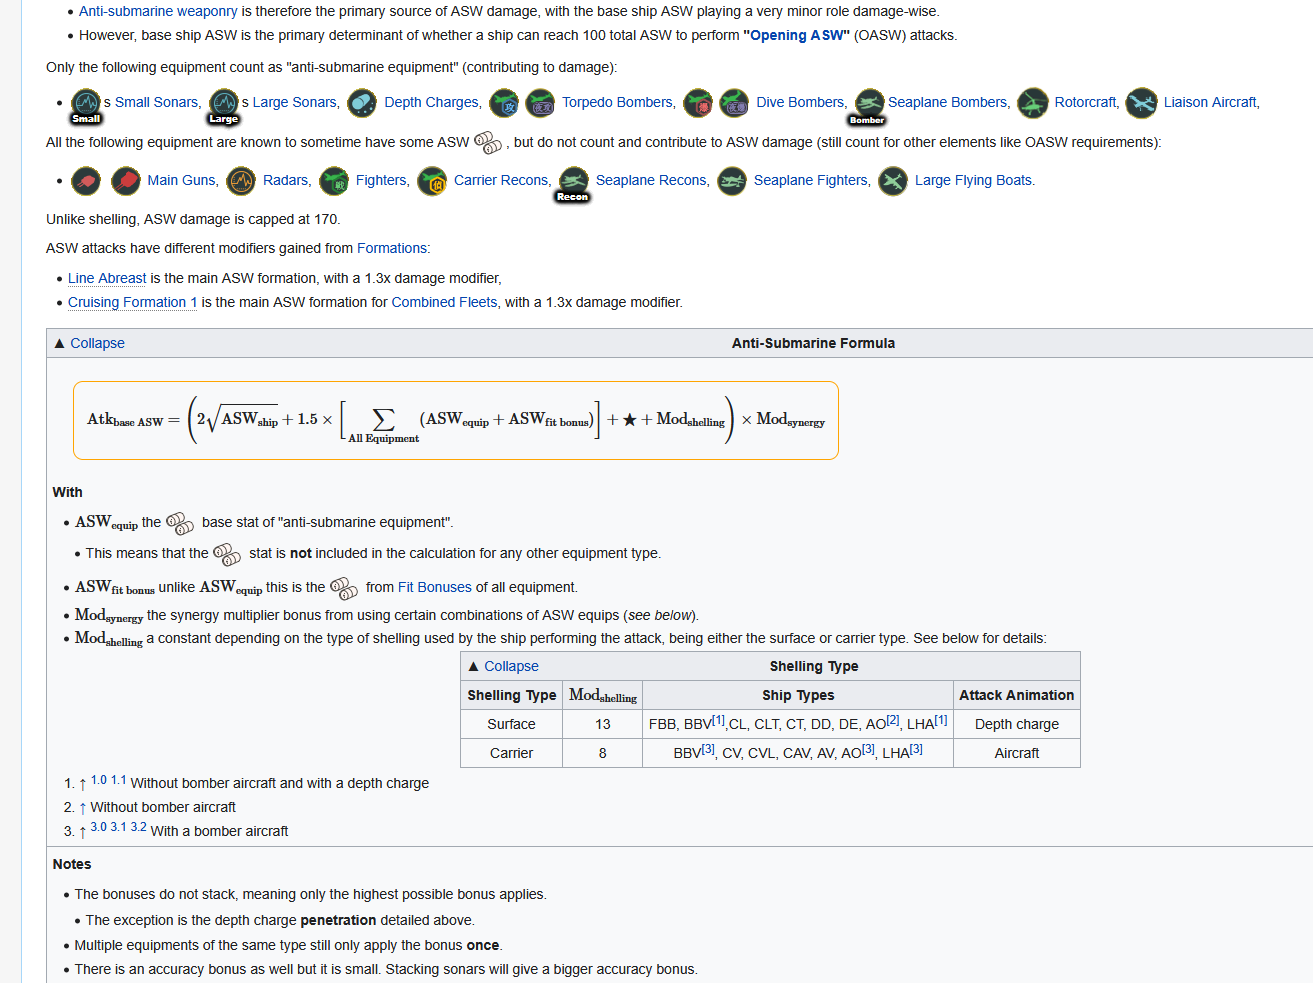Screen dimensions: 1313x983
Task: Click the orange Radars equipment icon
Action: click(x=241, y=180)
